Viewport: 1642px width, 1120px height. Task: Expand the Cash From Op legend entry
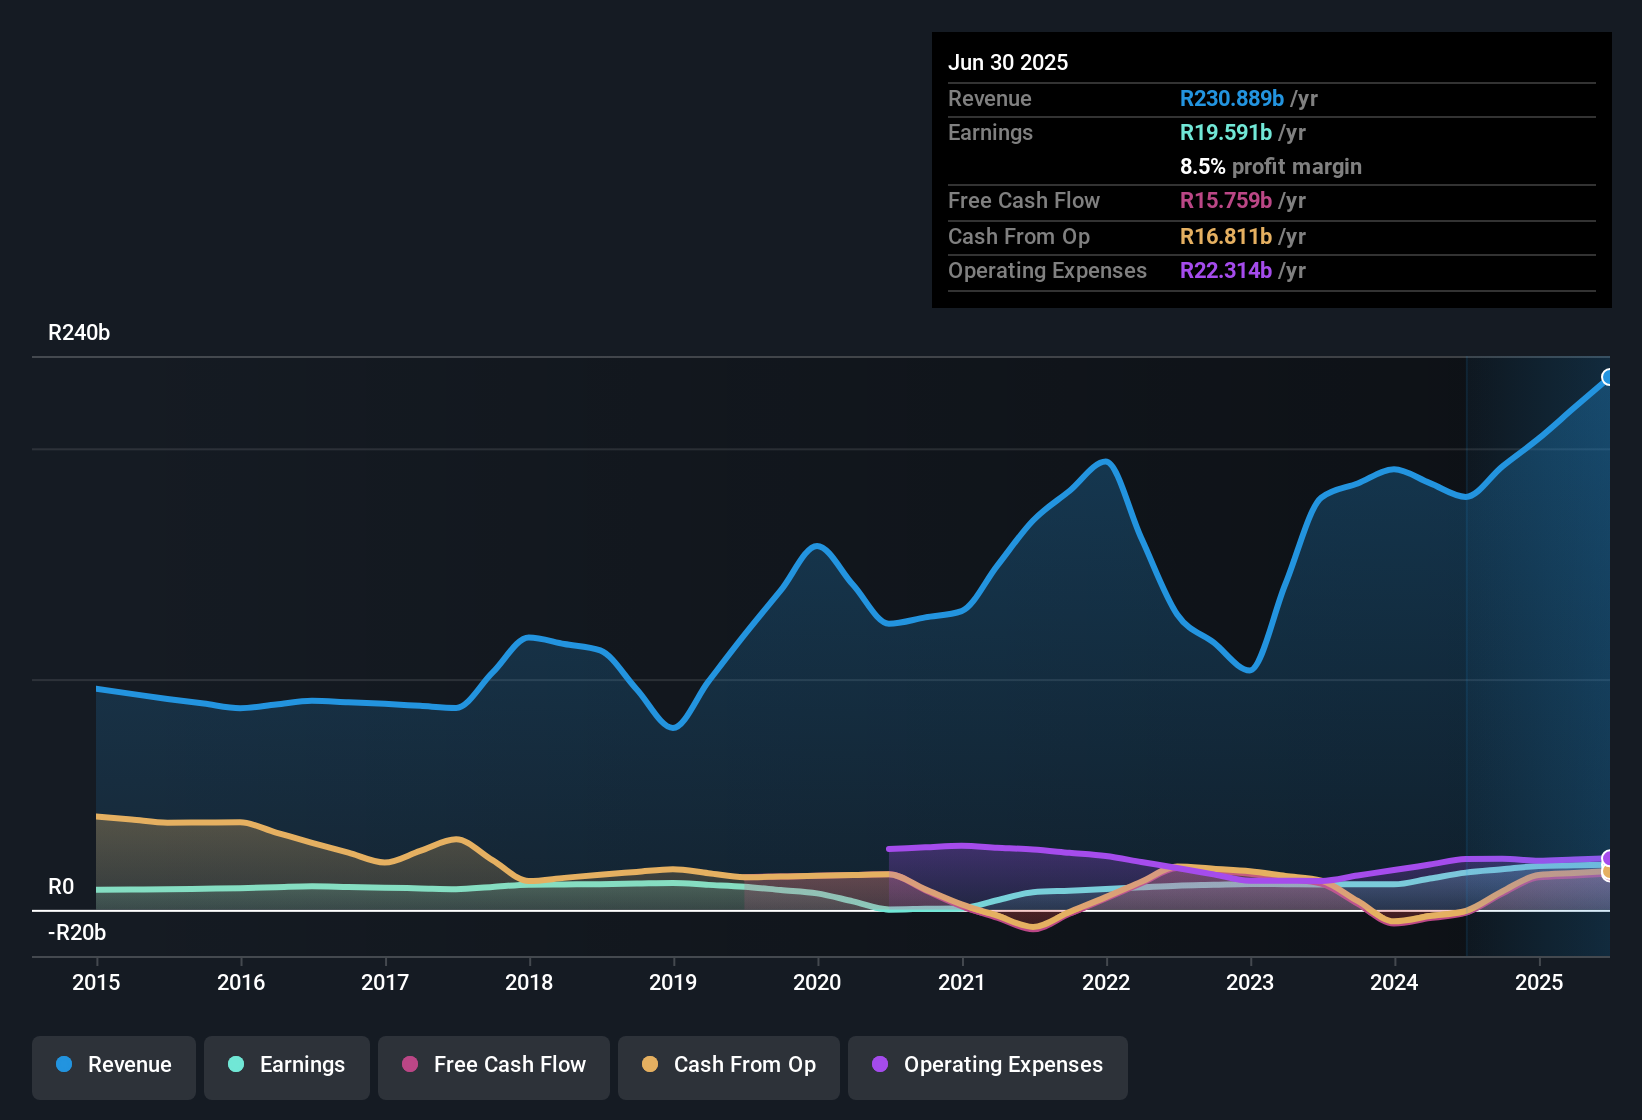(728, 1066)
